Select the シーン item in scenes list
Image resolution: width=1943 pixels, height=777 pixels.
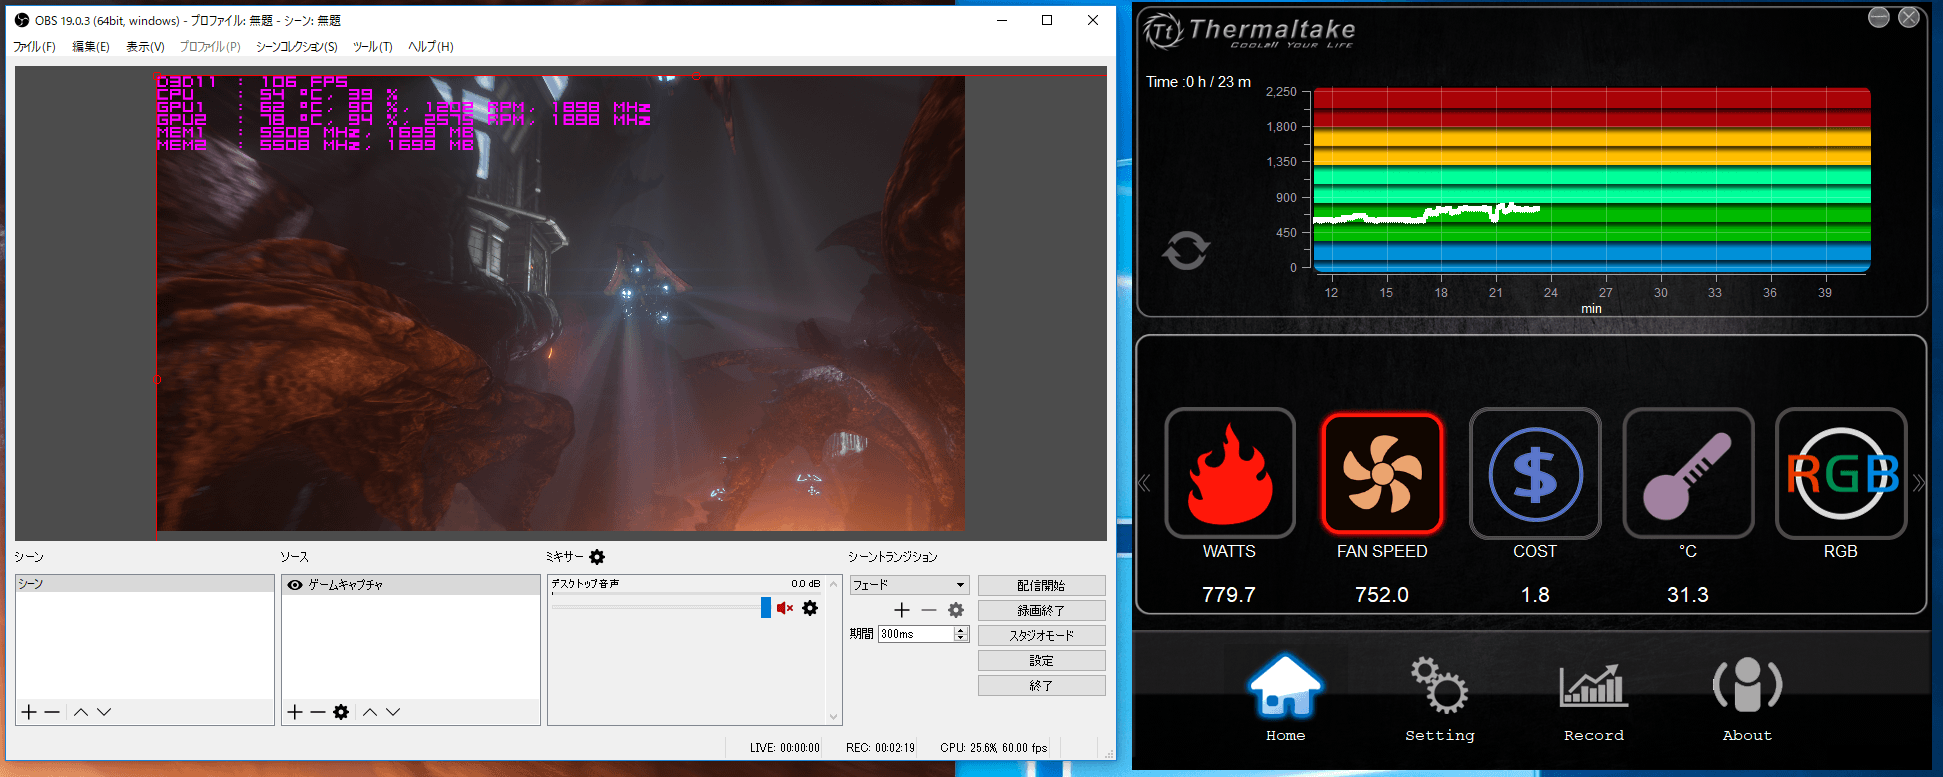click(145, 584)
